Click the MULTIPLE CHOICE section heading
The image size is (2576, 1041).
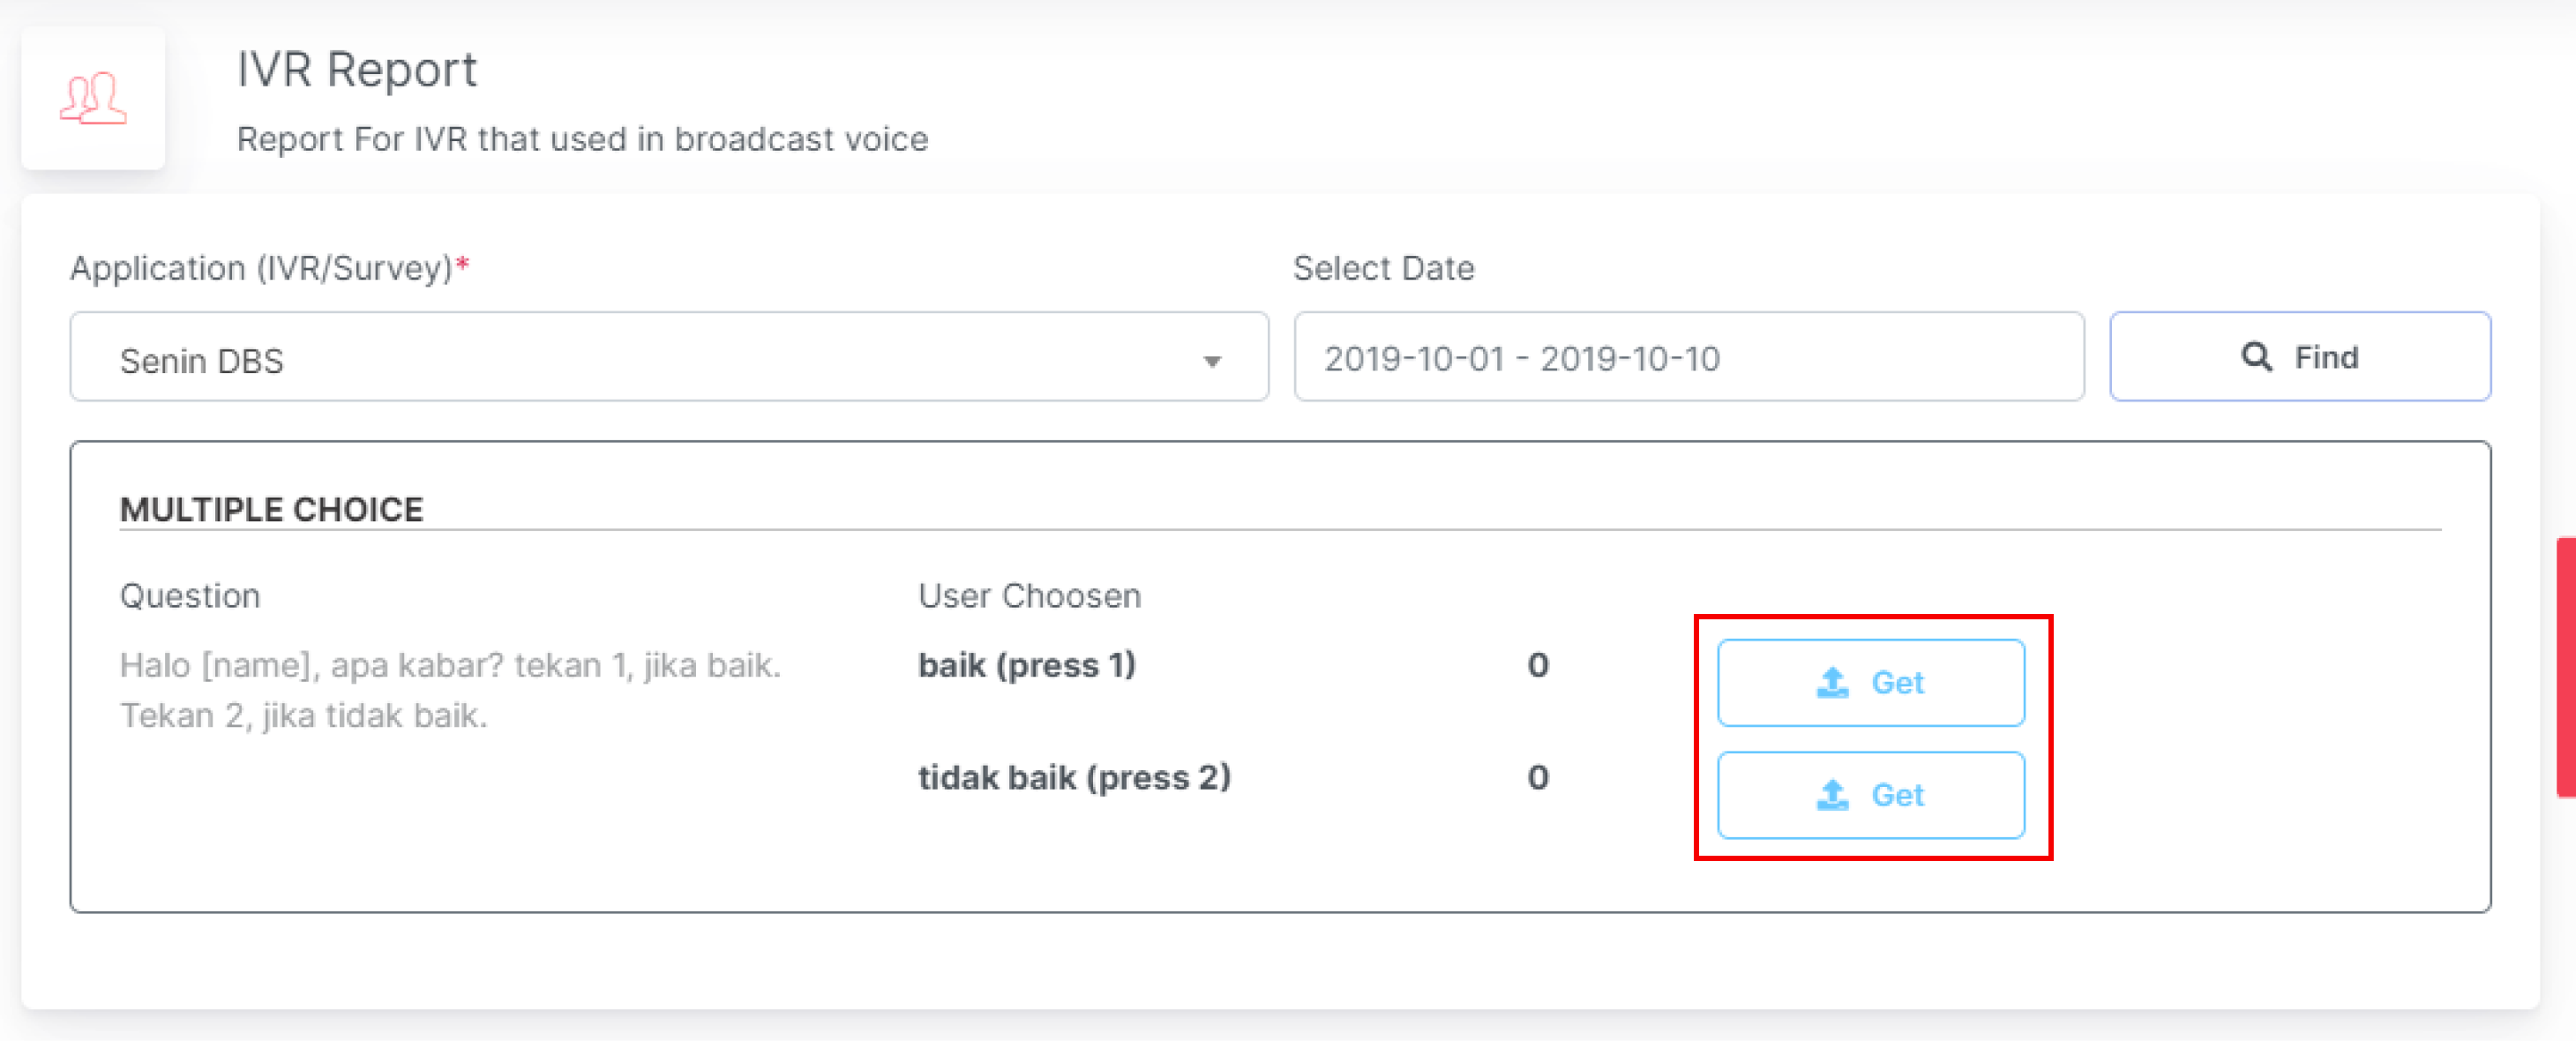[271, 509]
